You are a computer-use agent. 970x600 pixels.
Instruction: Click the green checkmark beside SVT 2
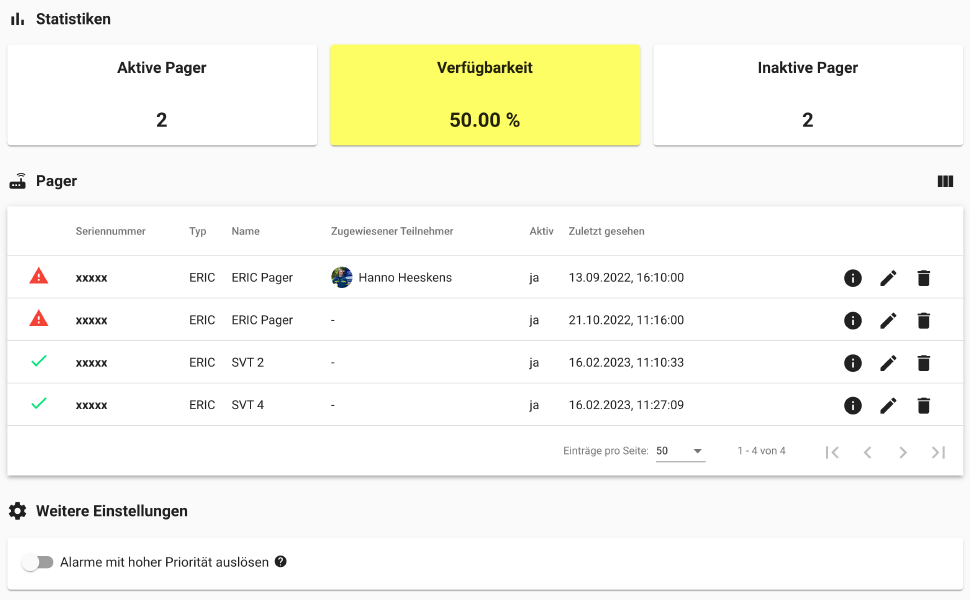(38, 362)
